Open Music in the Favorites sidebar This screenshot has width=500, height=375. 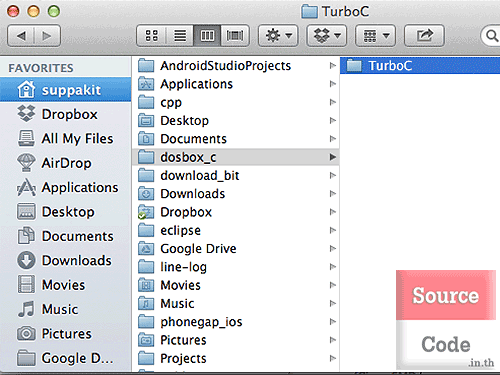click(x=66, y=309)
